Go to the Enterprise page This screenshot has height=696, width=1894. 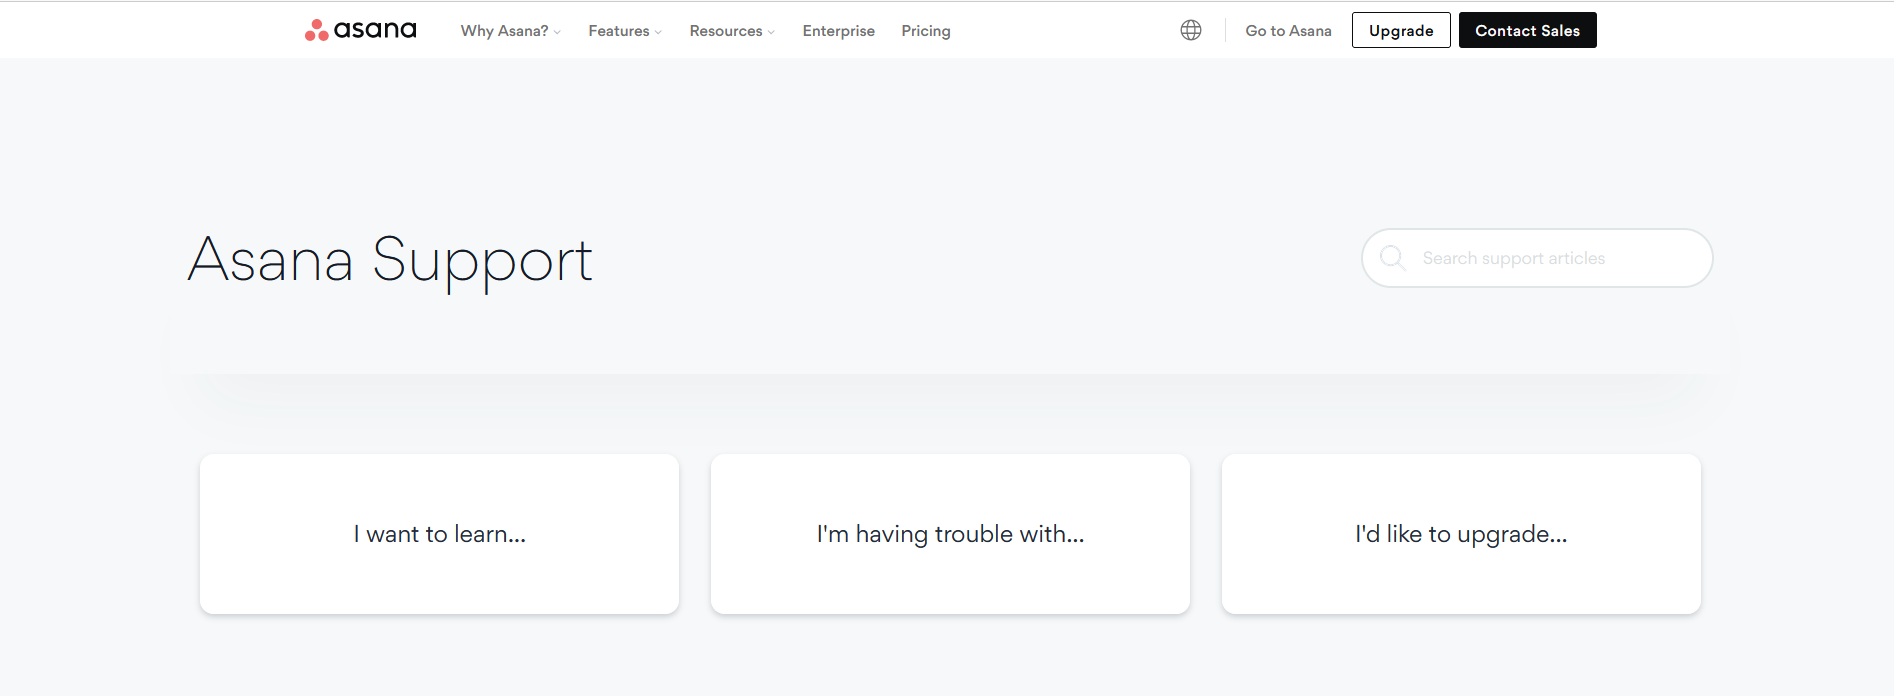(838, 31)
